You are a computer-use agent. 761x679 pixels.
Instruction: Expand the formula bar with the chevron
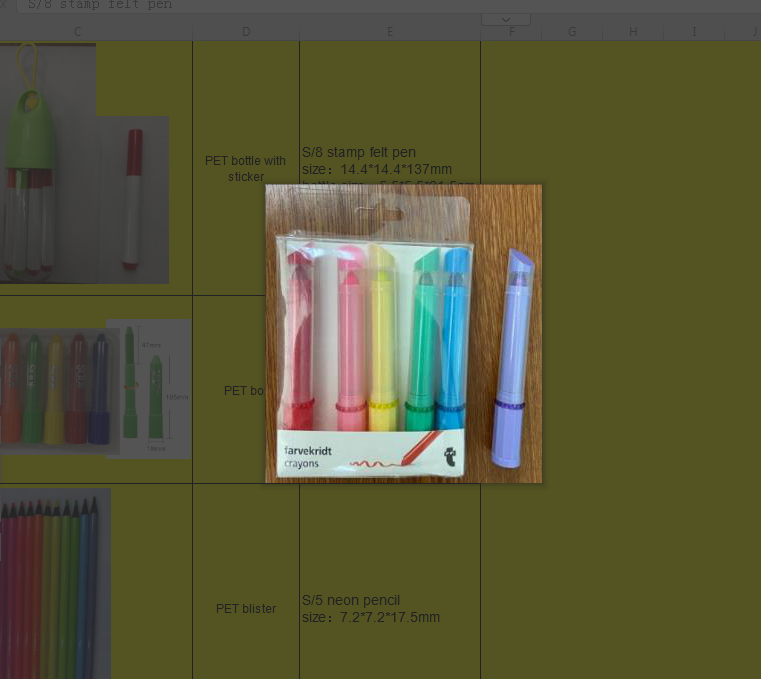(506, 19)
